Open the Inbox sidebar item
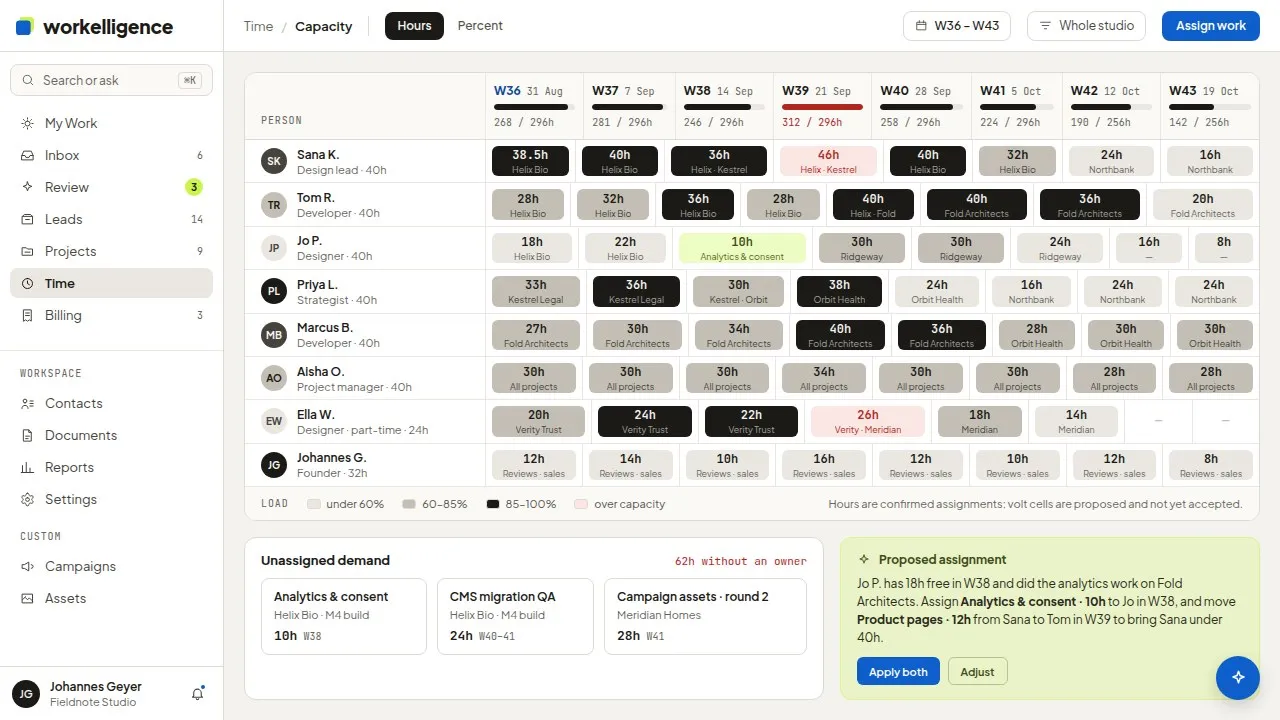Screen dimensions: 1280x720 [x=111, y=155]
